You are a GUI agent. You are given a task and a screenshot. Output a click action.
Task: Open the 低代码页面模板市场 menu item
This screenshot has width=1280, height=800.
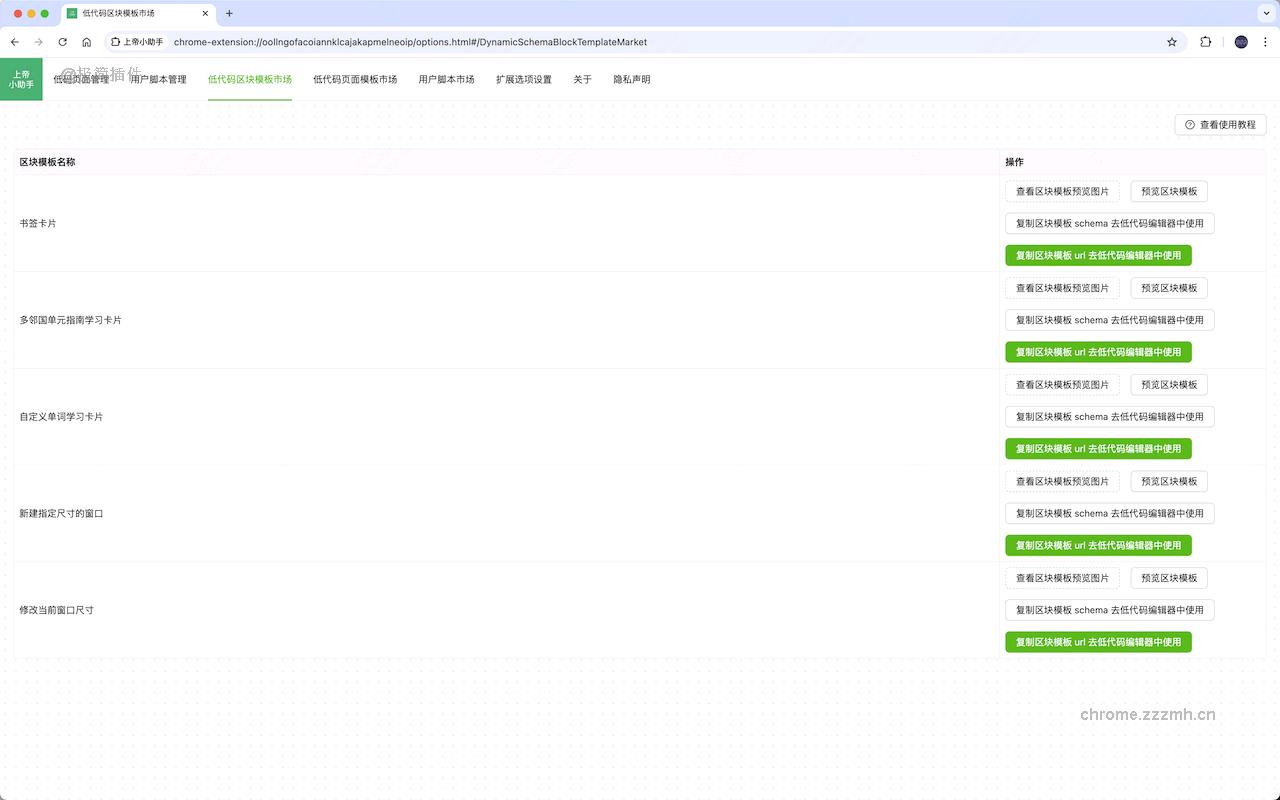tap(355, 79)
